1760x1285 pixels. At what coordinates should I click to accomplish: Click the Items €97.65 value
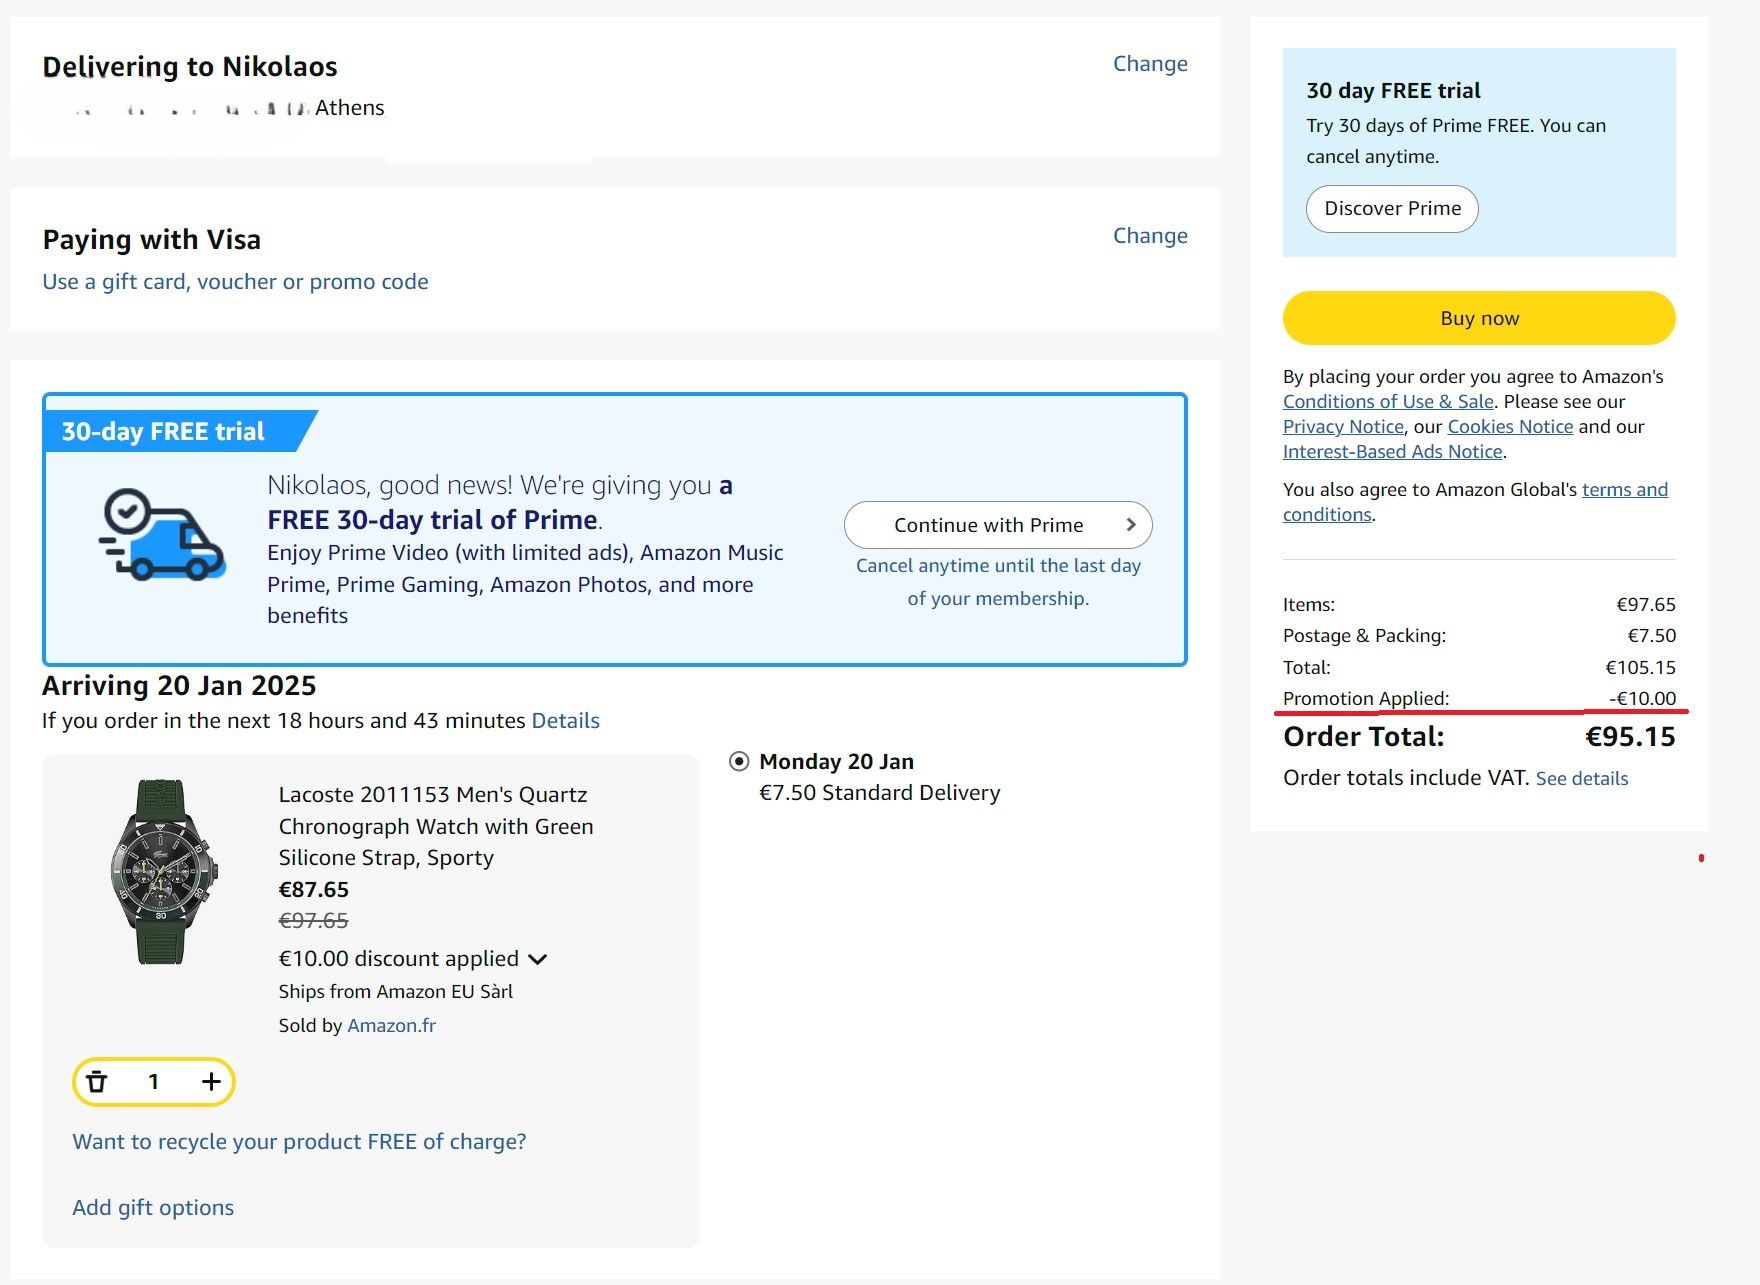[x=1646, y=605]
